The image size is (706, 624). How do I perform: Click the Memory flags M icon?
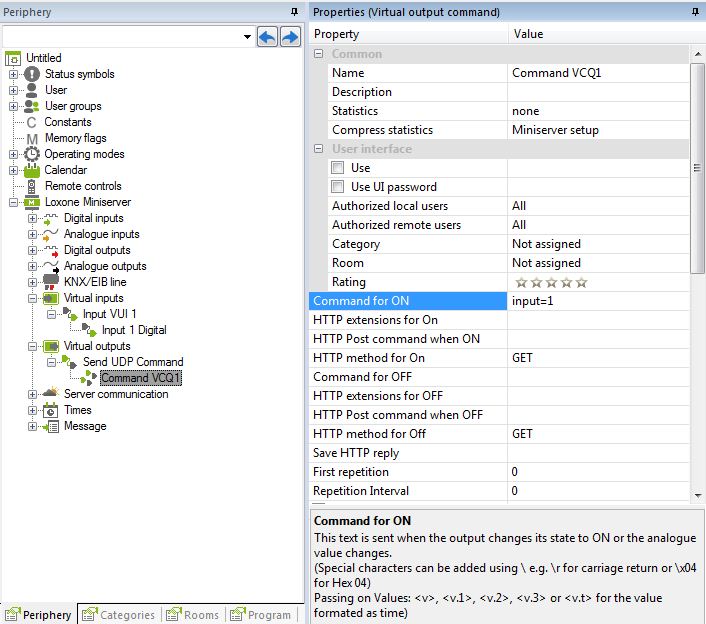32,139
